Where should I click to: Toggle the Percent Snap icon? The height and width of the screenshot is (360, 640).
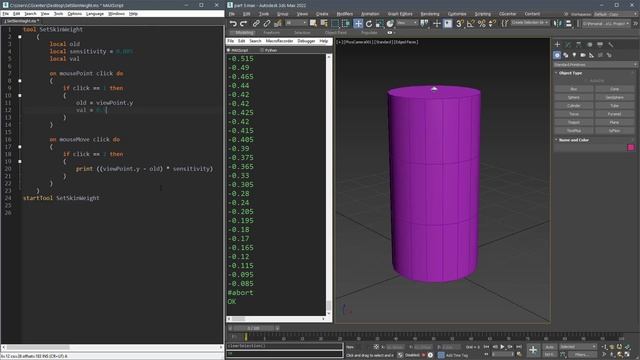click(x=482, y=24)
